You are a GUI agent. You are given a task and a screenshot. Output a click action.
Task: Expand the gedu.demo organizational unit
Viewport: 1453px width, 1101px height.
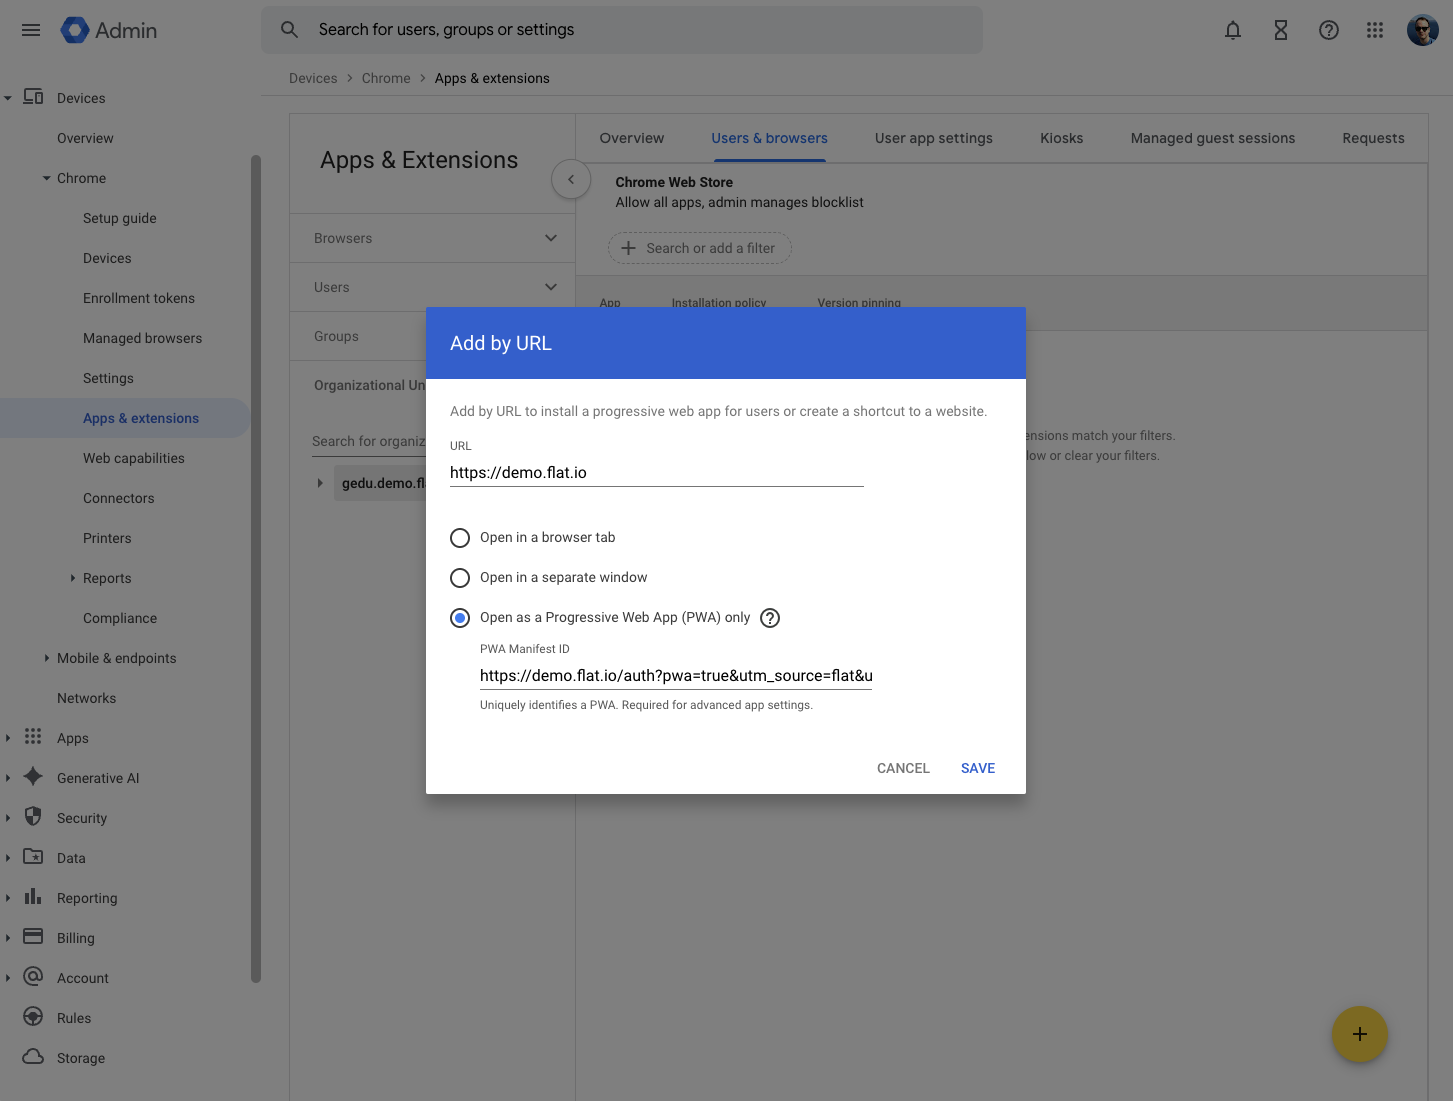318,482
